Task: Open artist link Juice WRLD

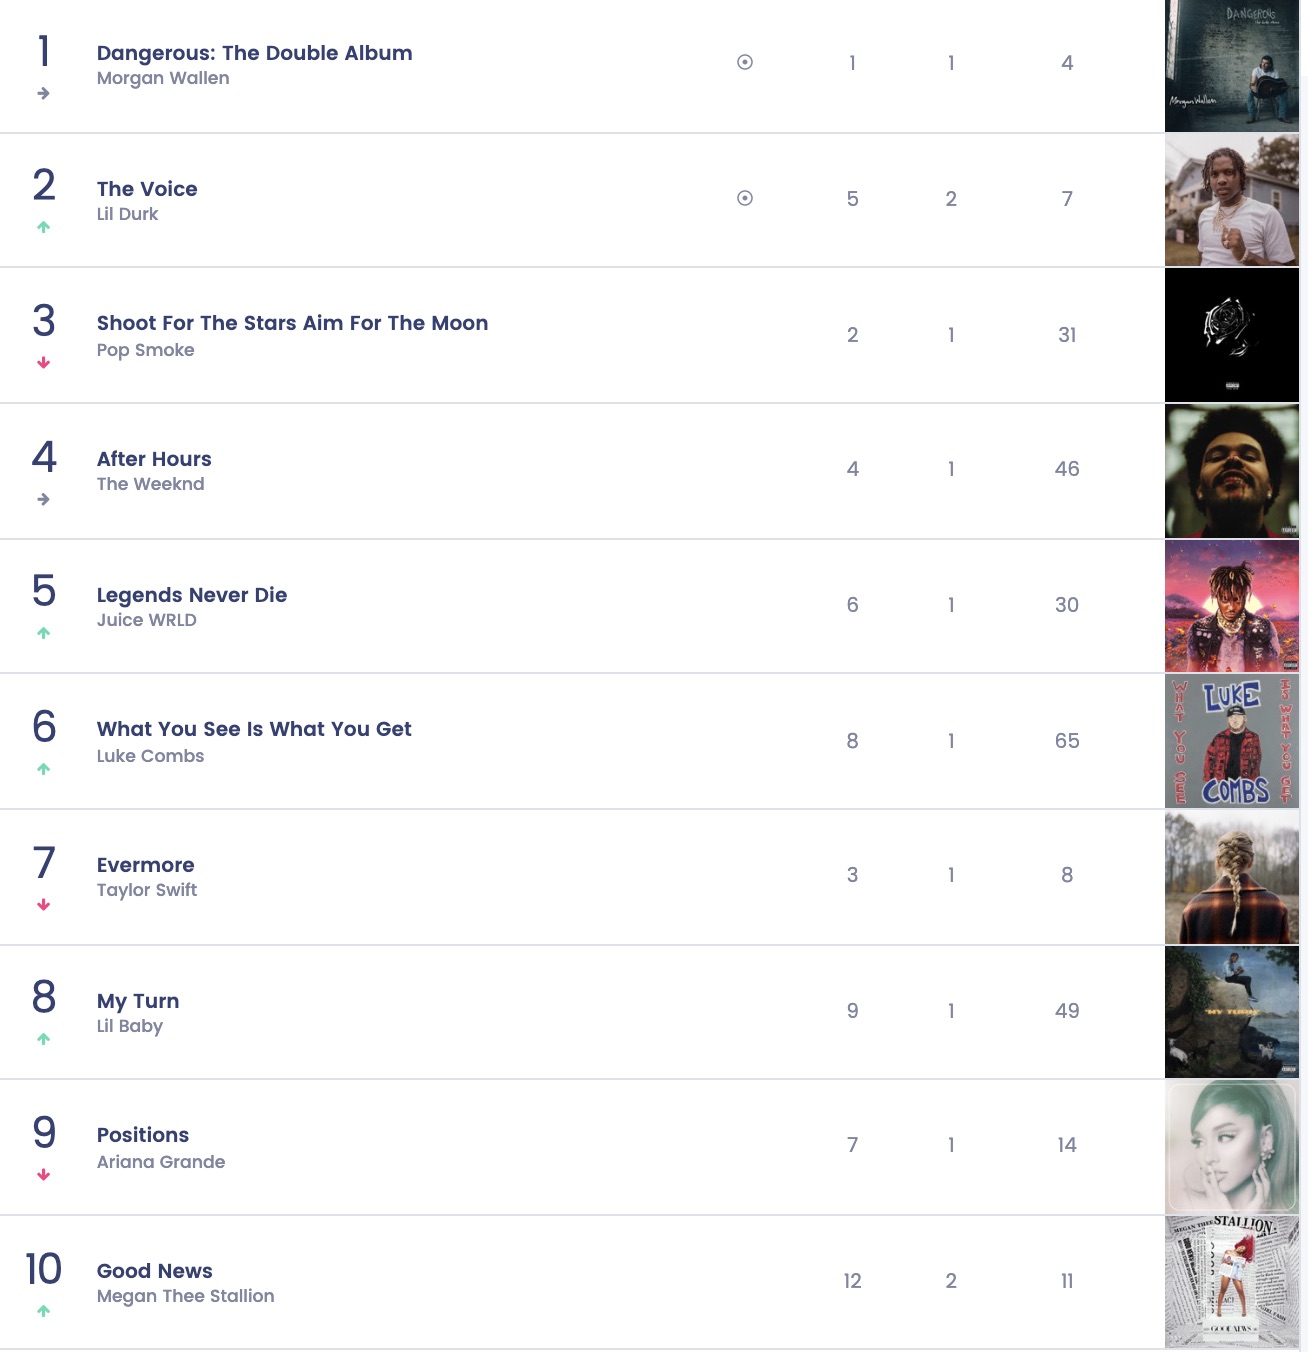Action: [x=146, y=620]
